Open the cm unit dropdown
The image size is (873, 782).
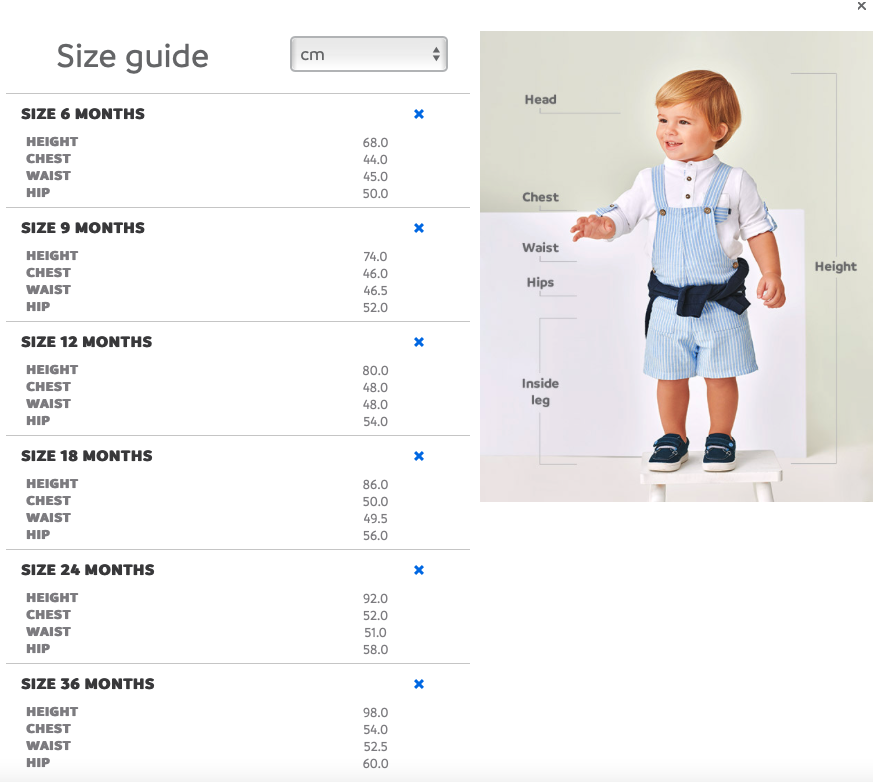pyautogui.click(x=369, y=54)
